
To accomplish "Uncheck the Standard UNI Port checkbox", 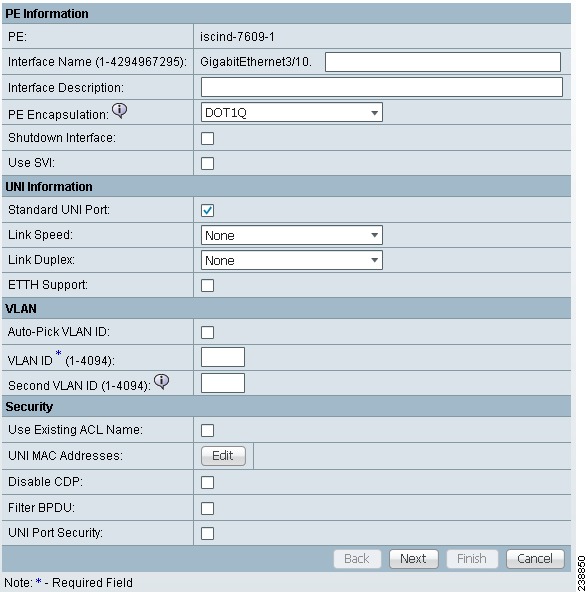I will point(207,210).
